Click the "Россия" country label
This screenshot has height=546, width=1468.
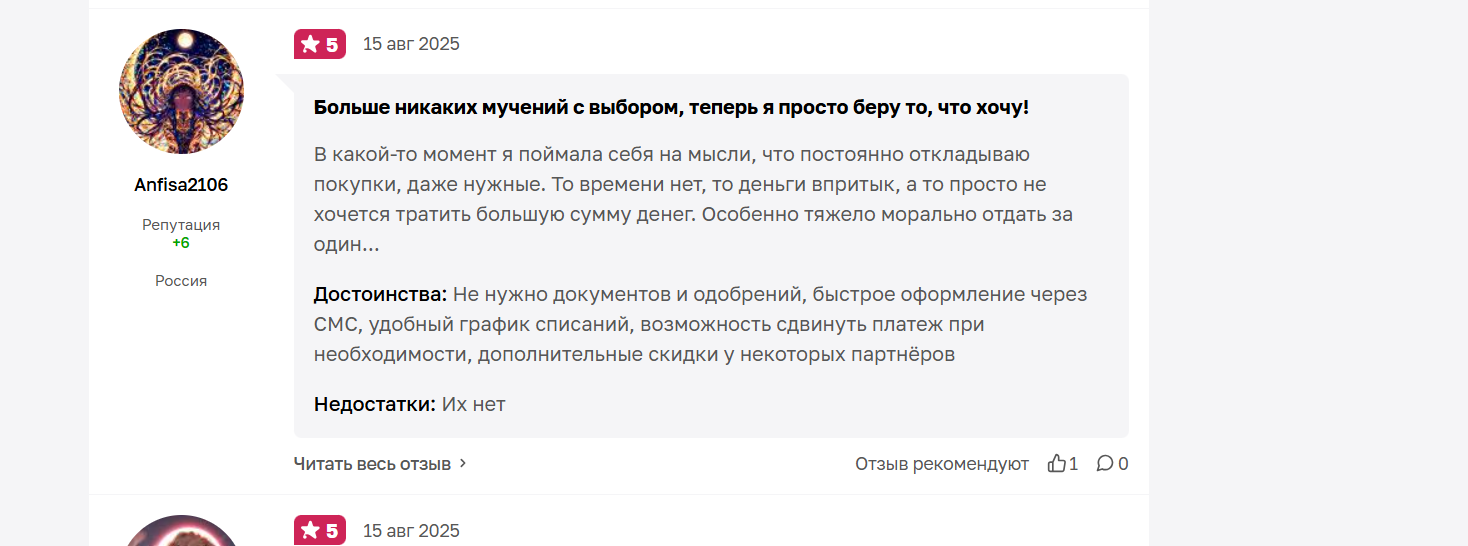coord(181,281)
